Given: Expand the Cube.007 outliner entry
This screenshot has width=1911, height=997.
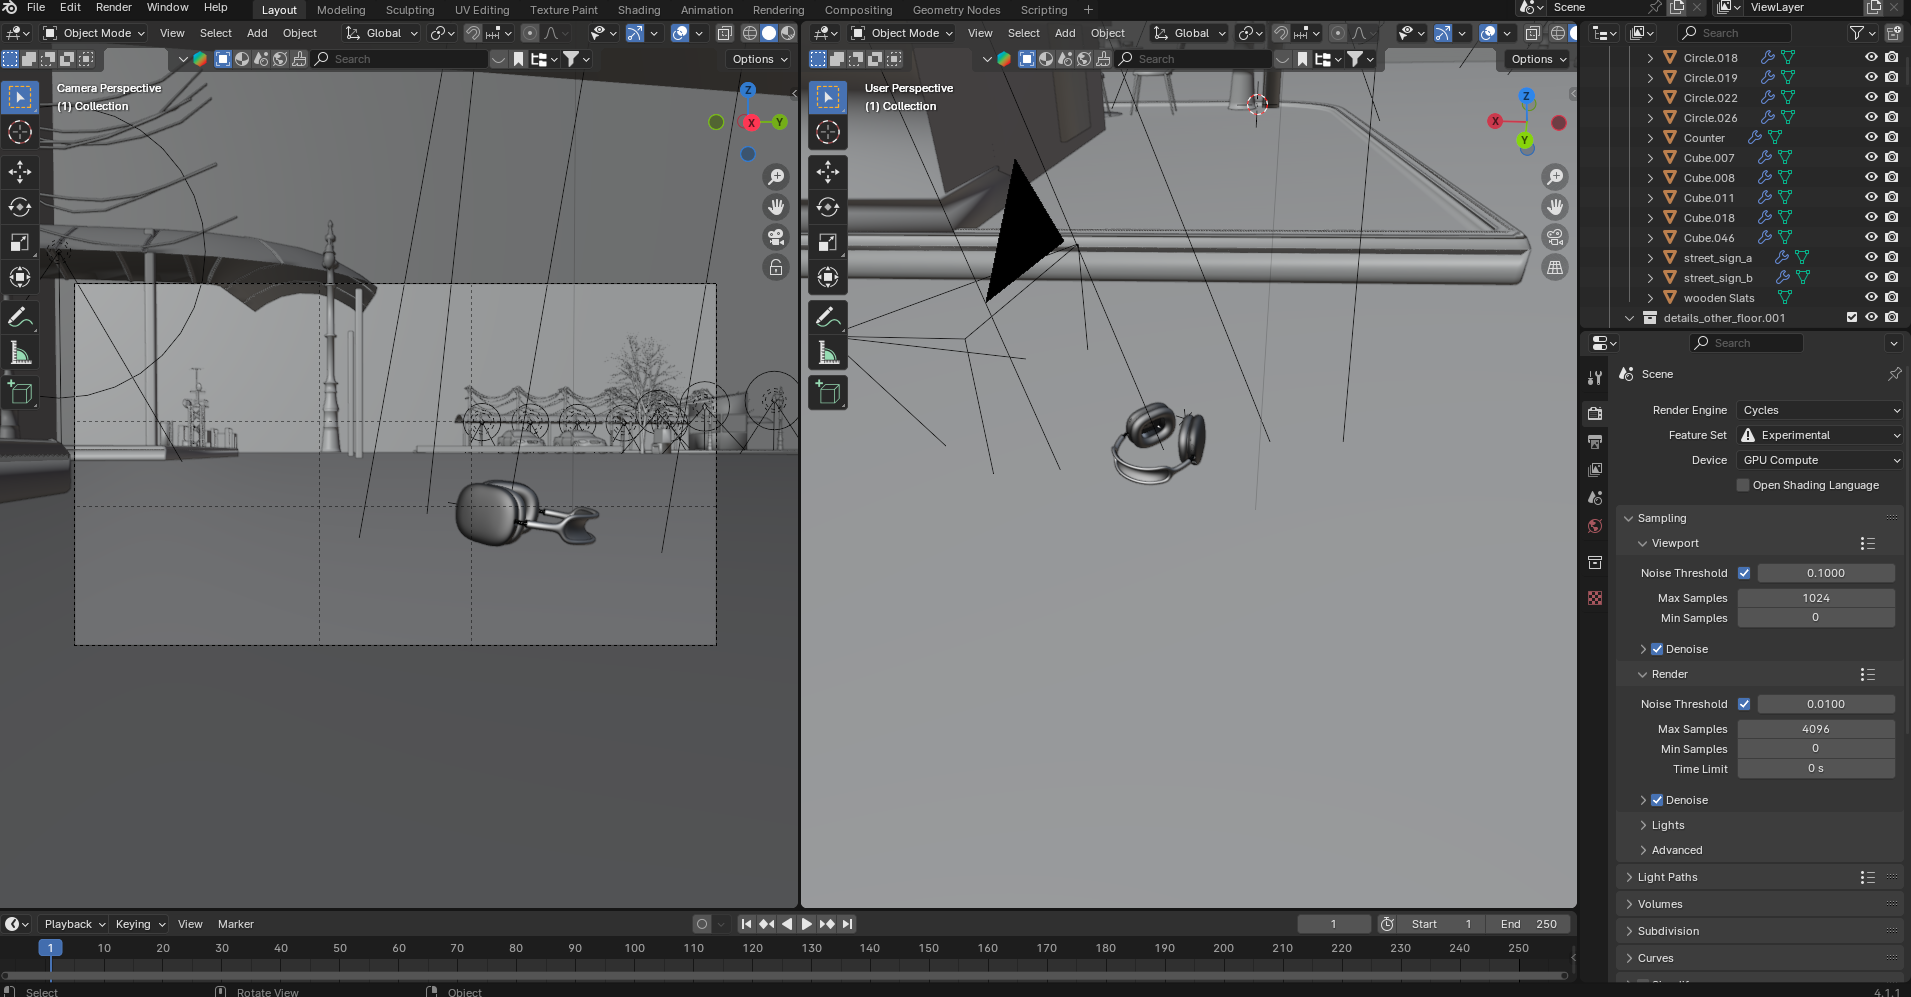Looking at the screenshot, I should click(x=1649, y=157).
